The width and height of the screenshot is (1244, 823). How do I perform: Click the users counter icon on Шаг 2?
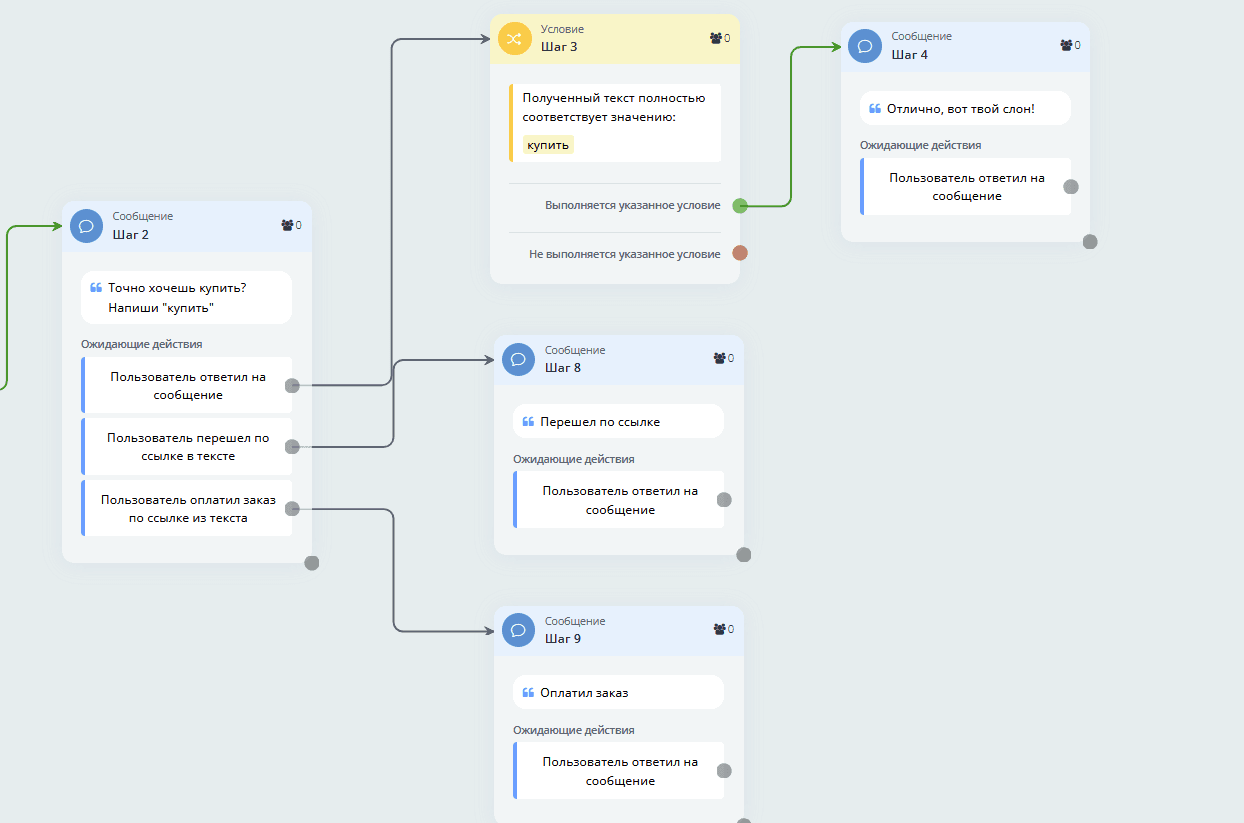pyautogui.click(x=287, y=225)
